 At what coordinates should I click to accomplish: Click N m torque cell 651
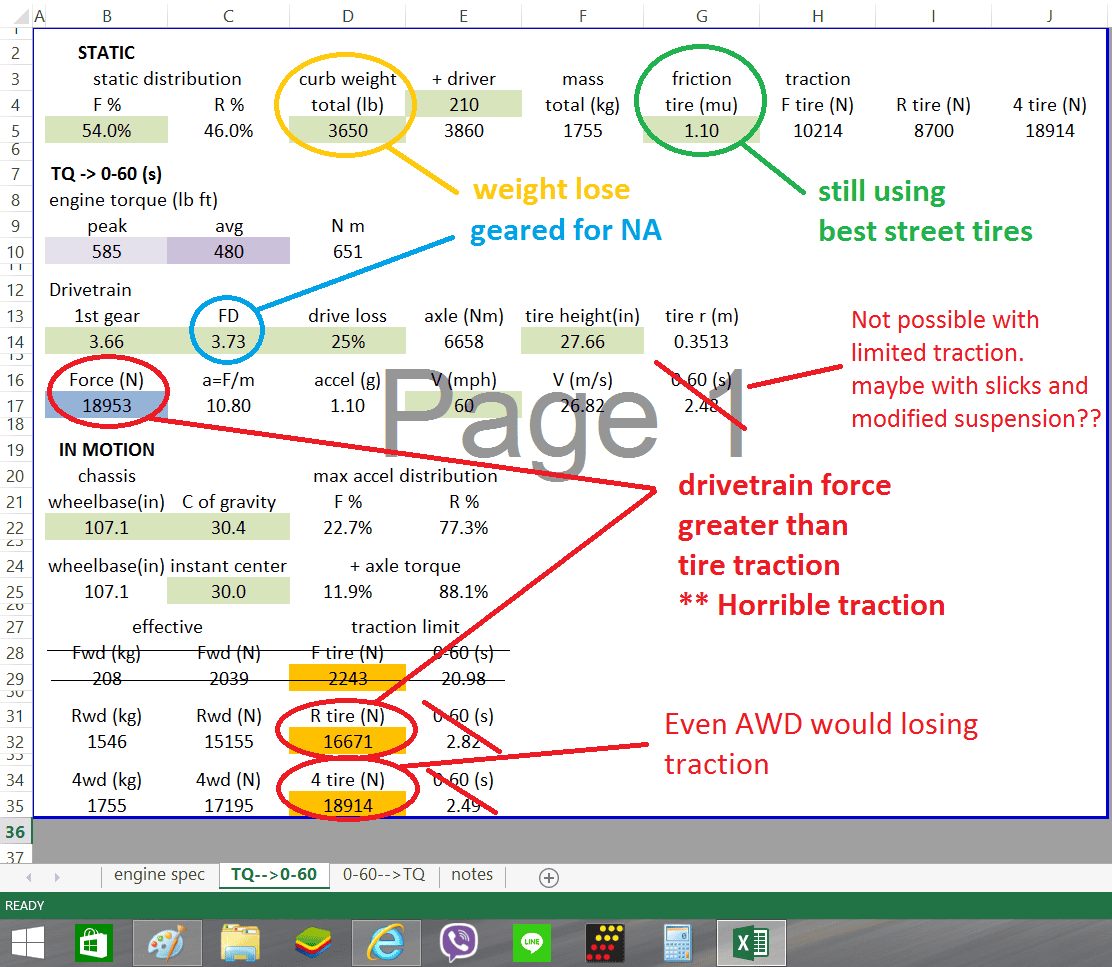(348, 251)
